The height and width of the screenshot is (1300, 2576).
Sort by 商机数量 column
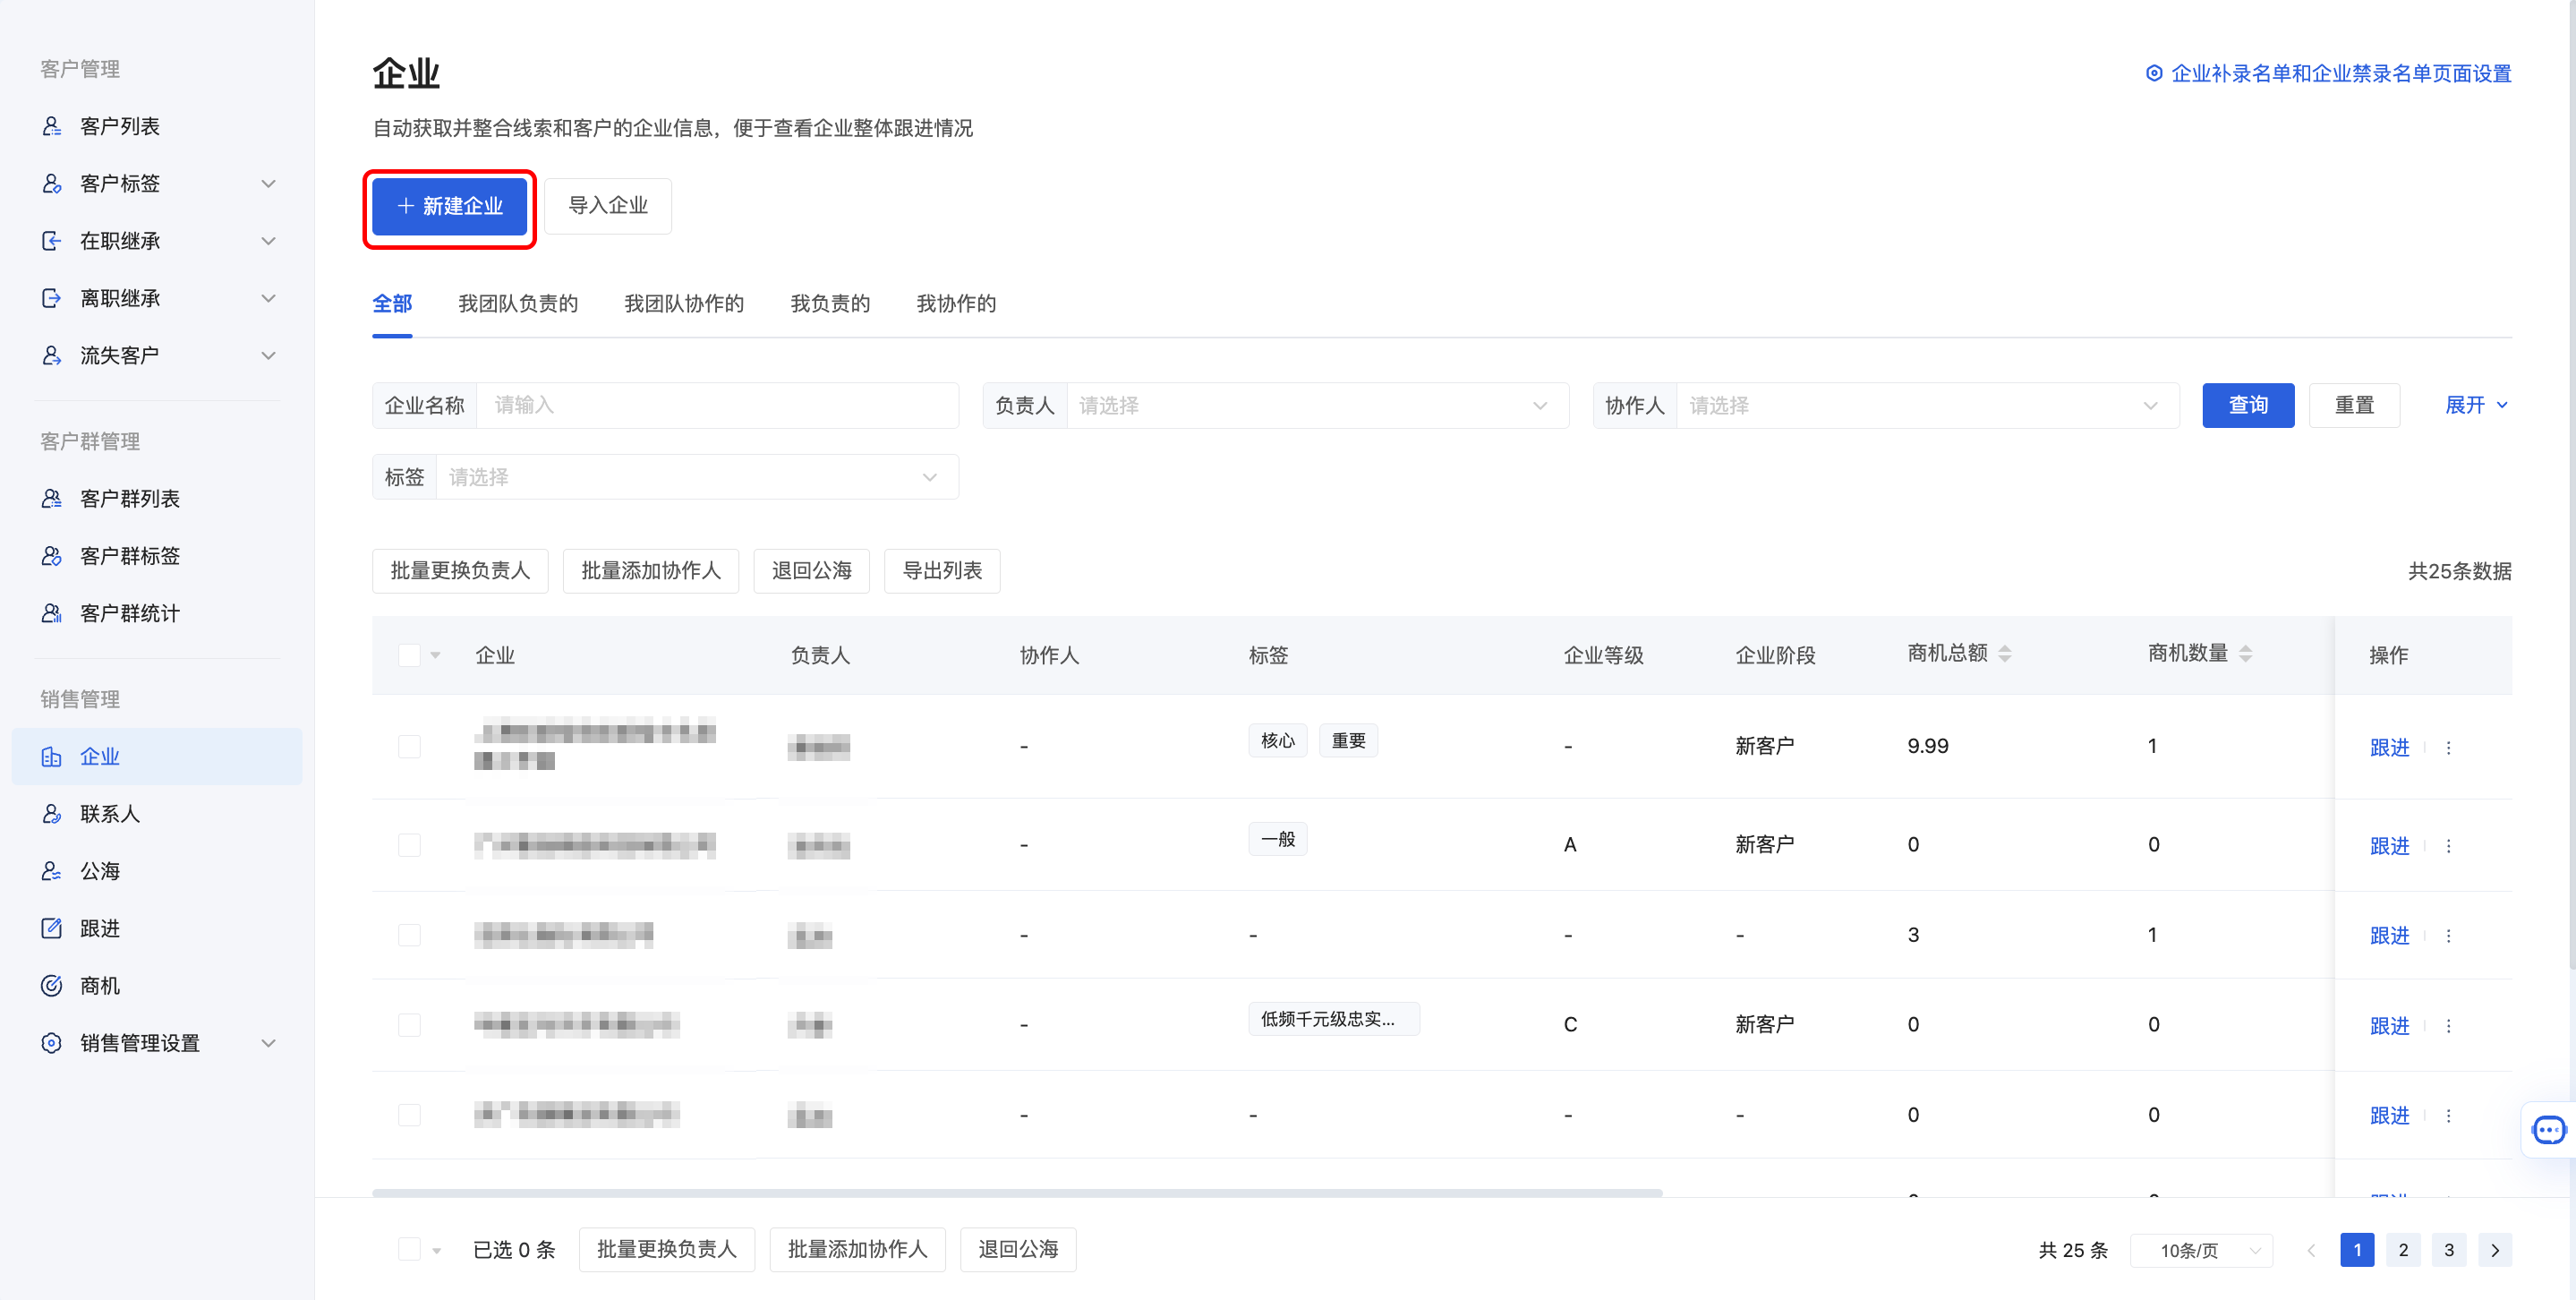2246,654
